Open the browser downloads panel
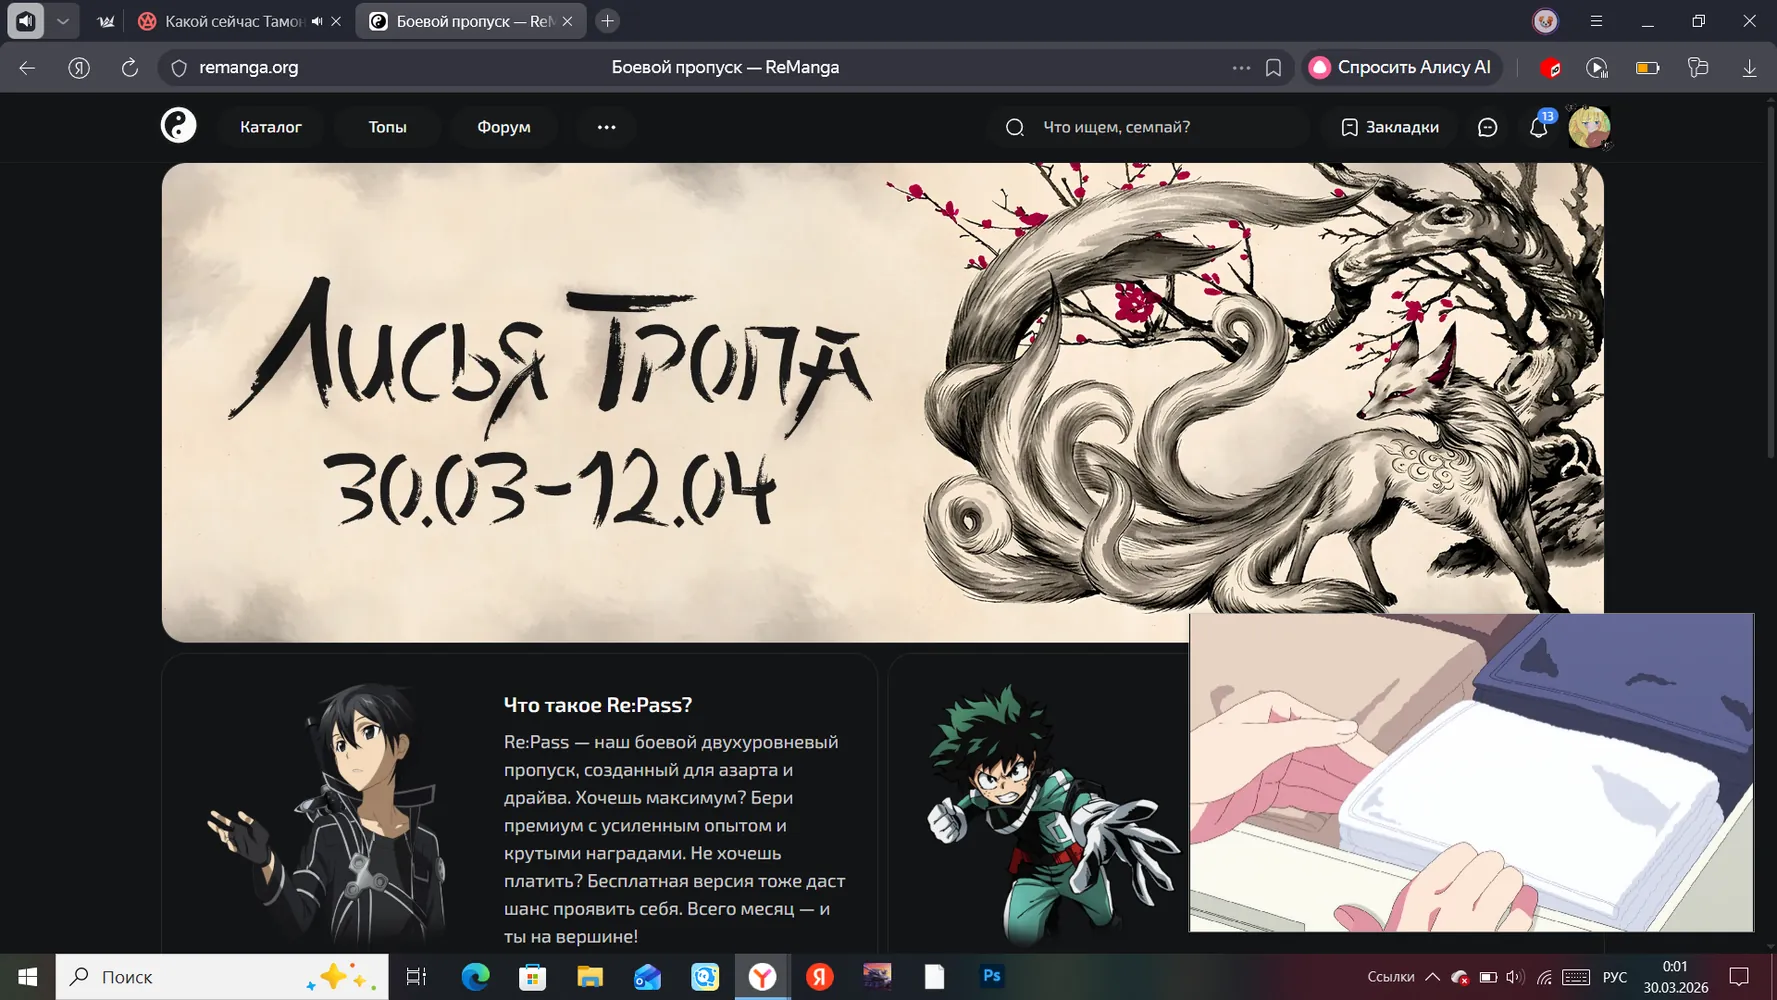Image resolution: width=1777 pixels, height=1000 pixels. tap(1749, 68)
